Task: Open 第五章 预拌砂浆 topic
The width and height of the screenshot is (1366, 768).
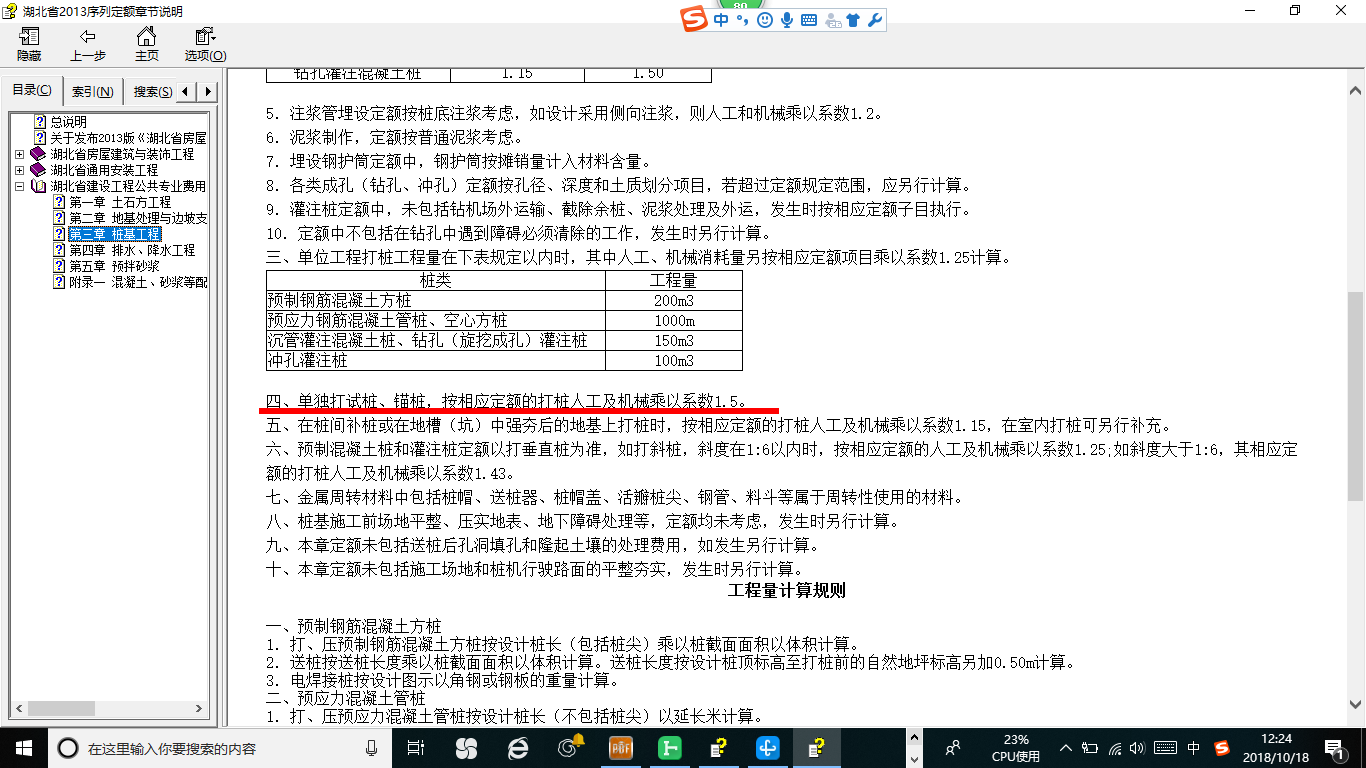Action: tap(114, 266)
